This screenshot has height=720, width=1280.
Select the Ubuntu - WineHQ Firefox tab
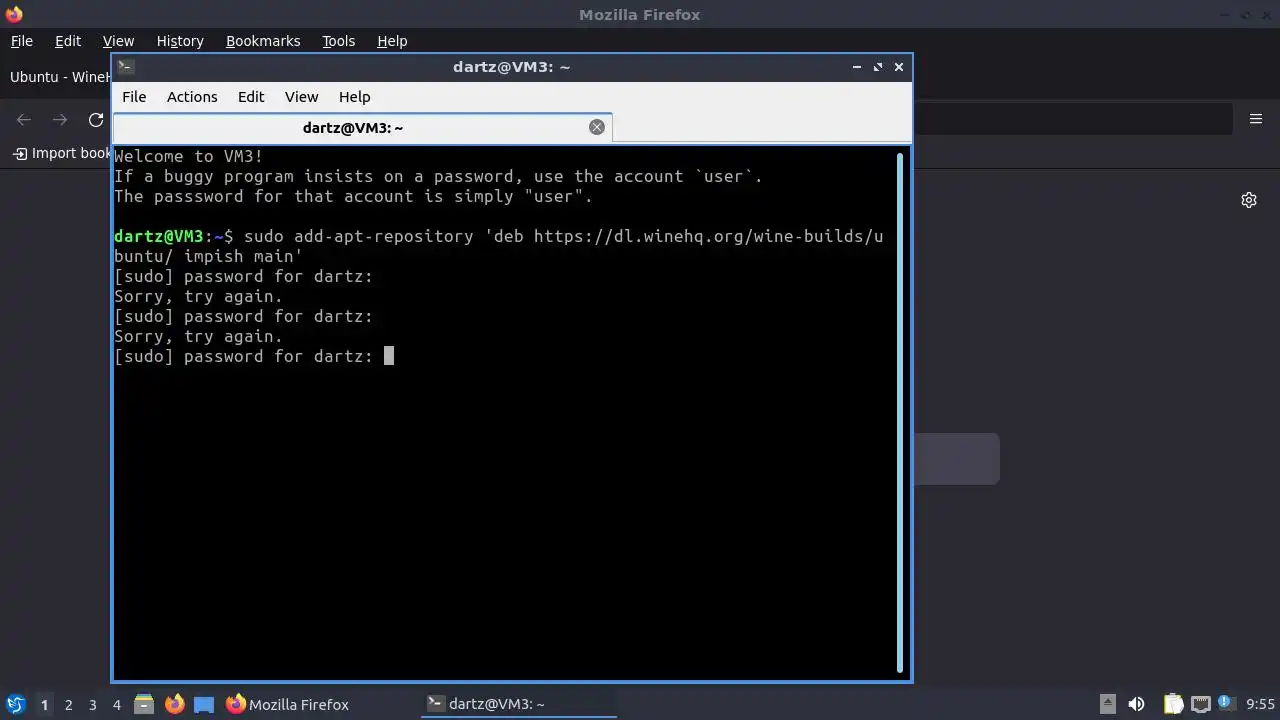pos(58,77)
